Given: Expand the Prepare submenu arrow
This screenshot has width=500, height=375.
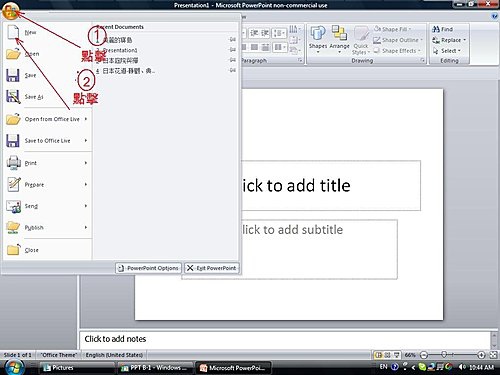Looking at the screenshot, I should click(x=86, y=184).
